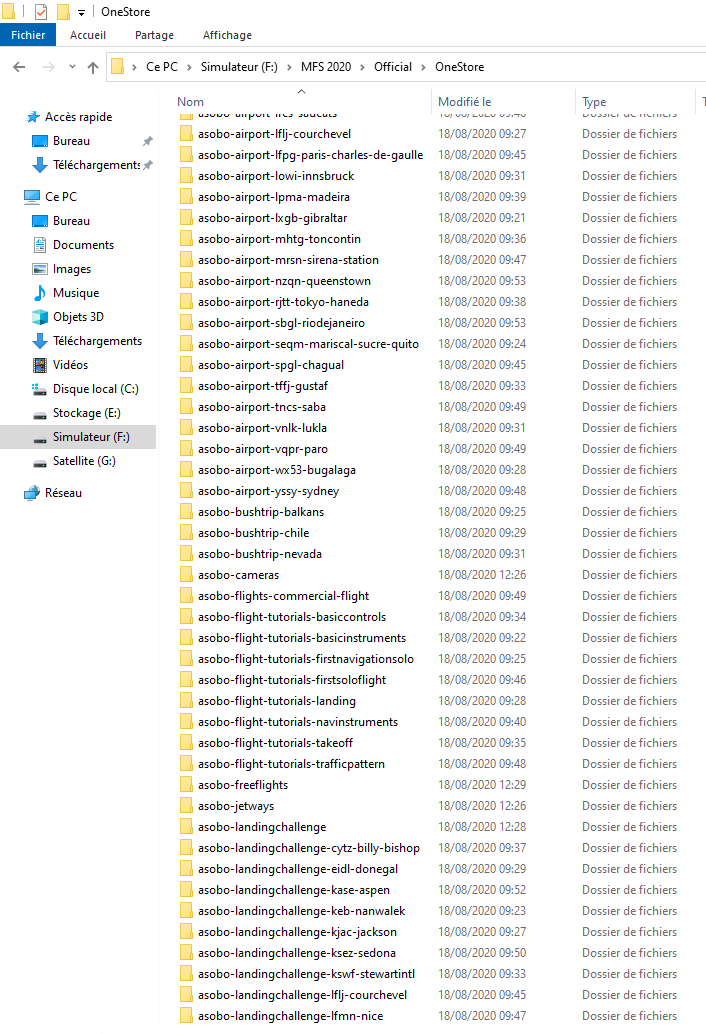Viewport: 706px width, 1034px height.
Task: Click the asobo-airport-yssy-sydney folder icon
Action: (x=187, y=491)
